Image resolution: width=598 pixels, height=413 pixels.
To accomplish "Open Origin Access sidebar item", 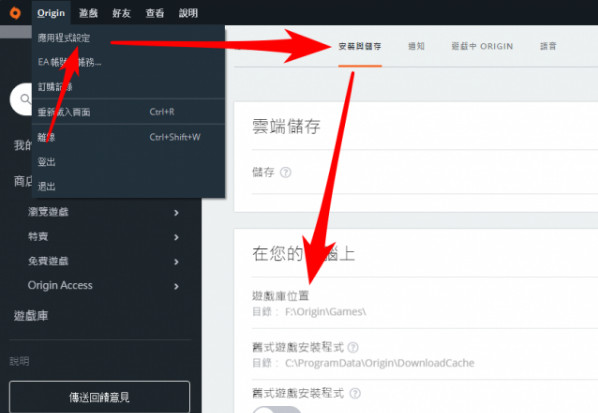I will click(x=60, y=285).
